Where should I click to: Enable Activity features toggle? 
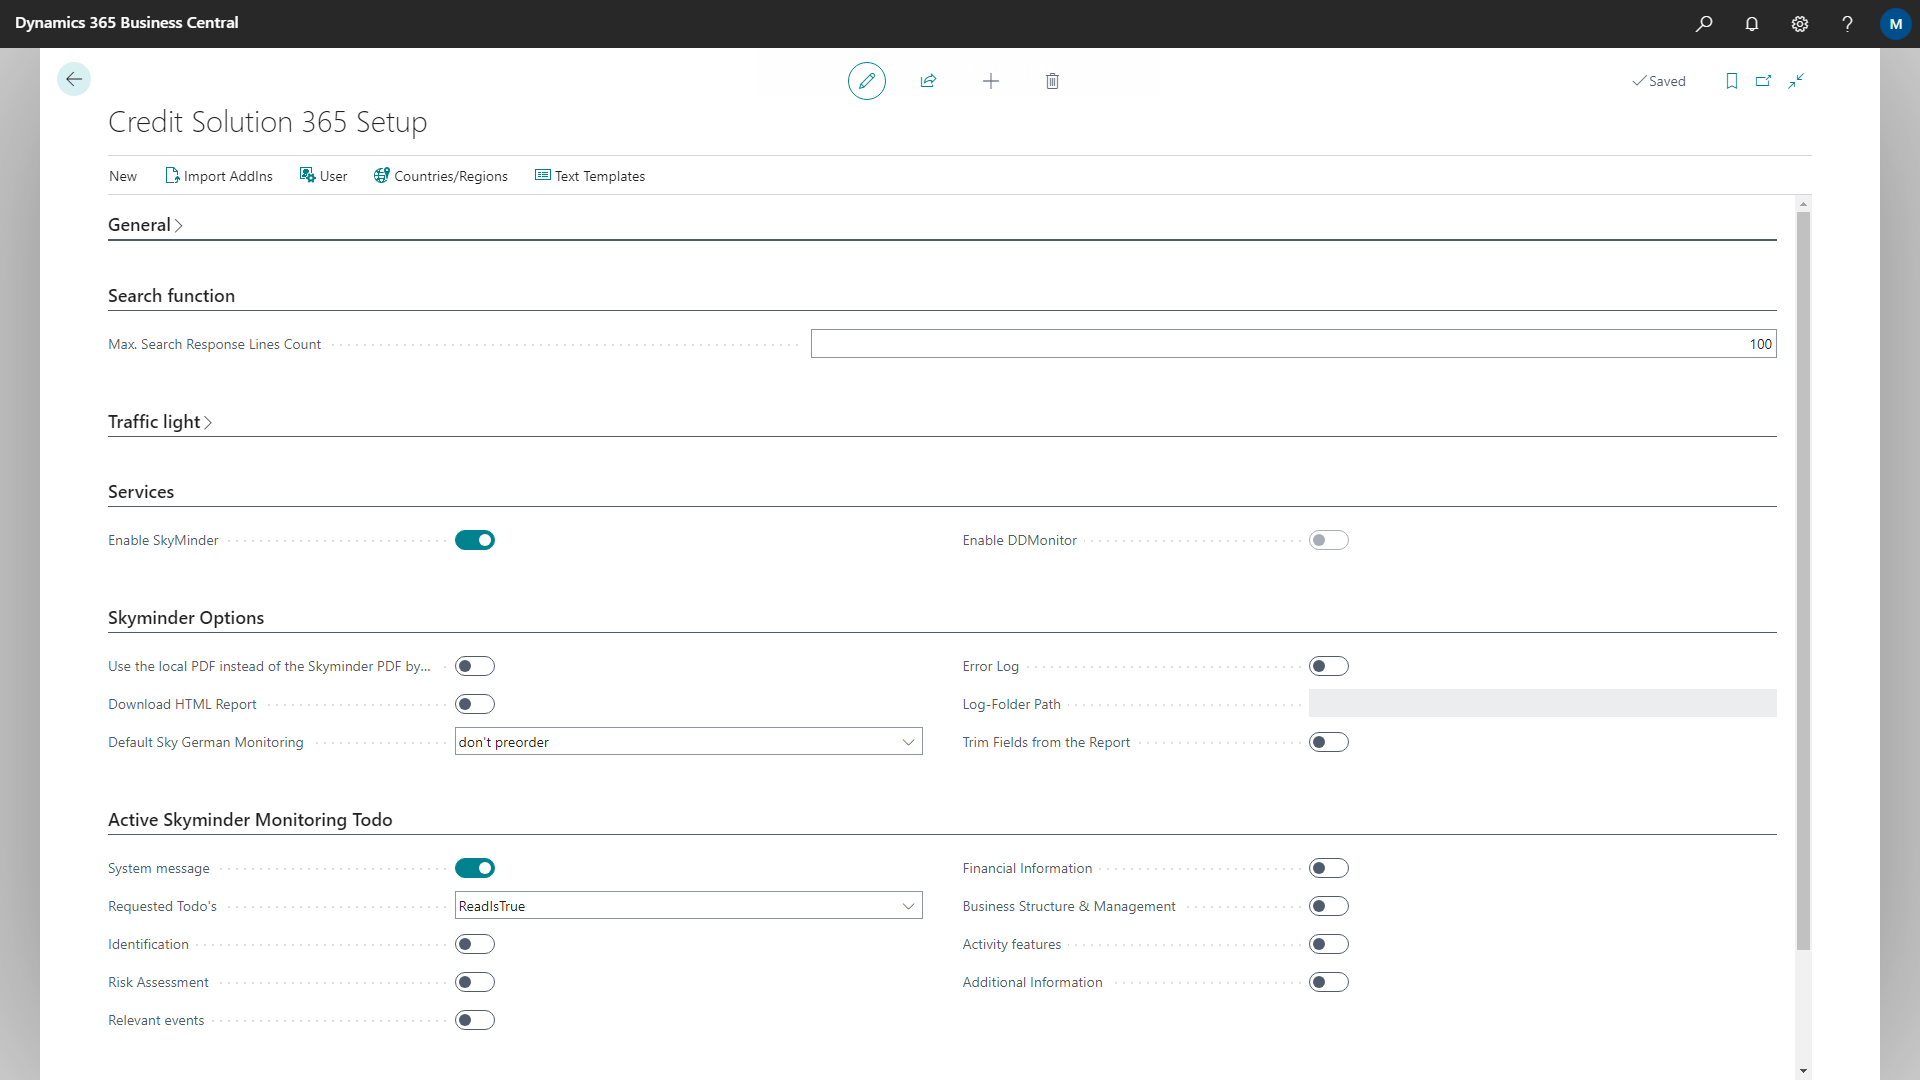1329,944
